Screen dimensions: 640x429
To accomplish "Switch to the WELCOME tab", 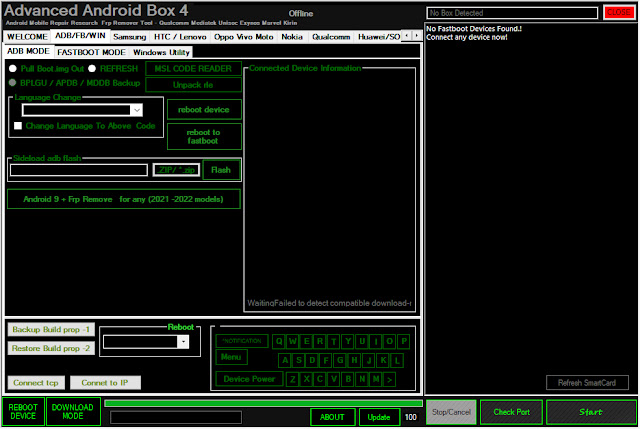I will coord(27,37).
